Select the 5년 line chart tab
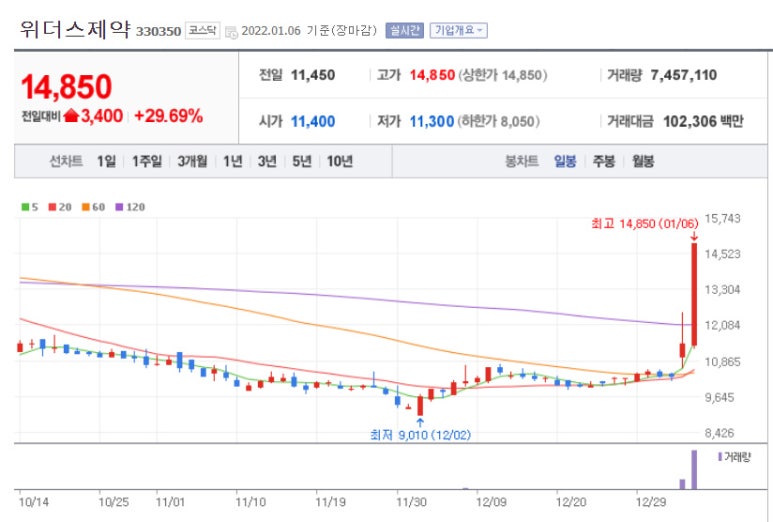773x522 pixels. coord(302,161)
